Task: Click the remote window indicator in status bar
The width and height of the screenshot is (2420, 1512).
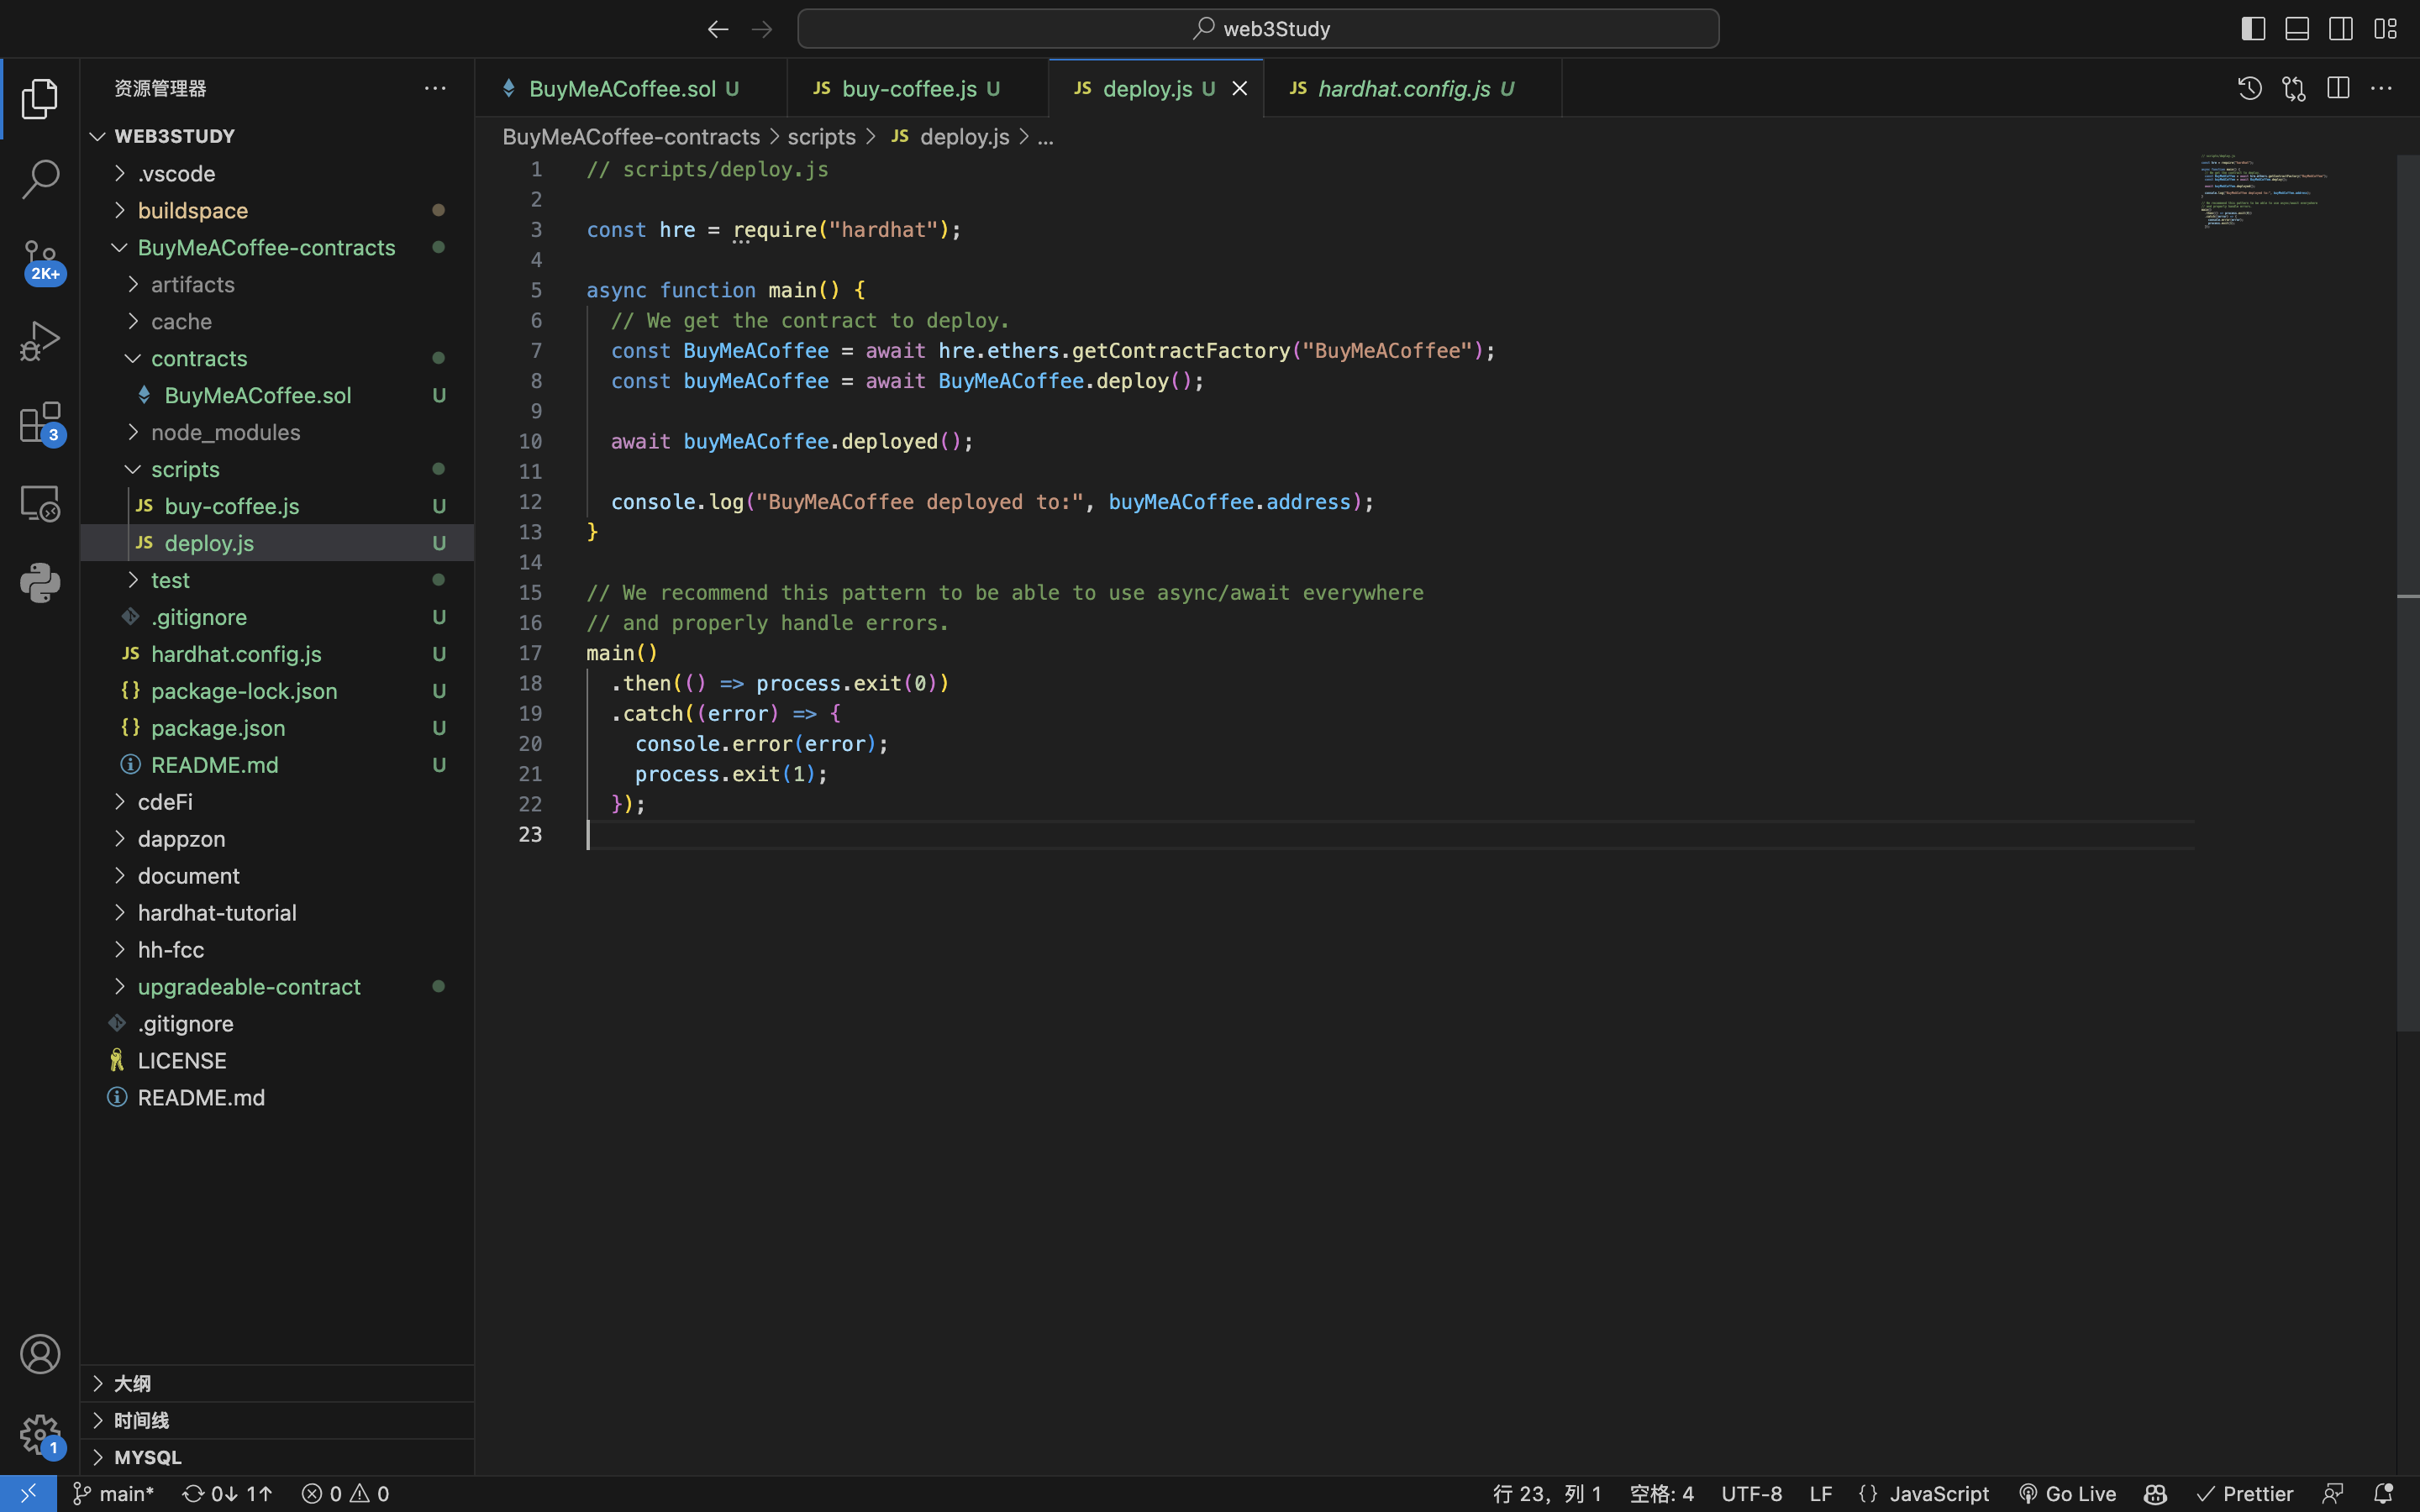Action: (x=28, y=1493)
